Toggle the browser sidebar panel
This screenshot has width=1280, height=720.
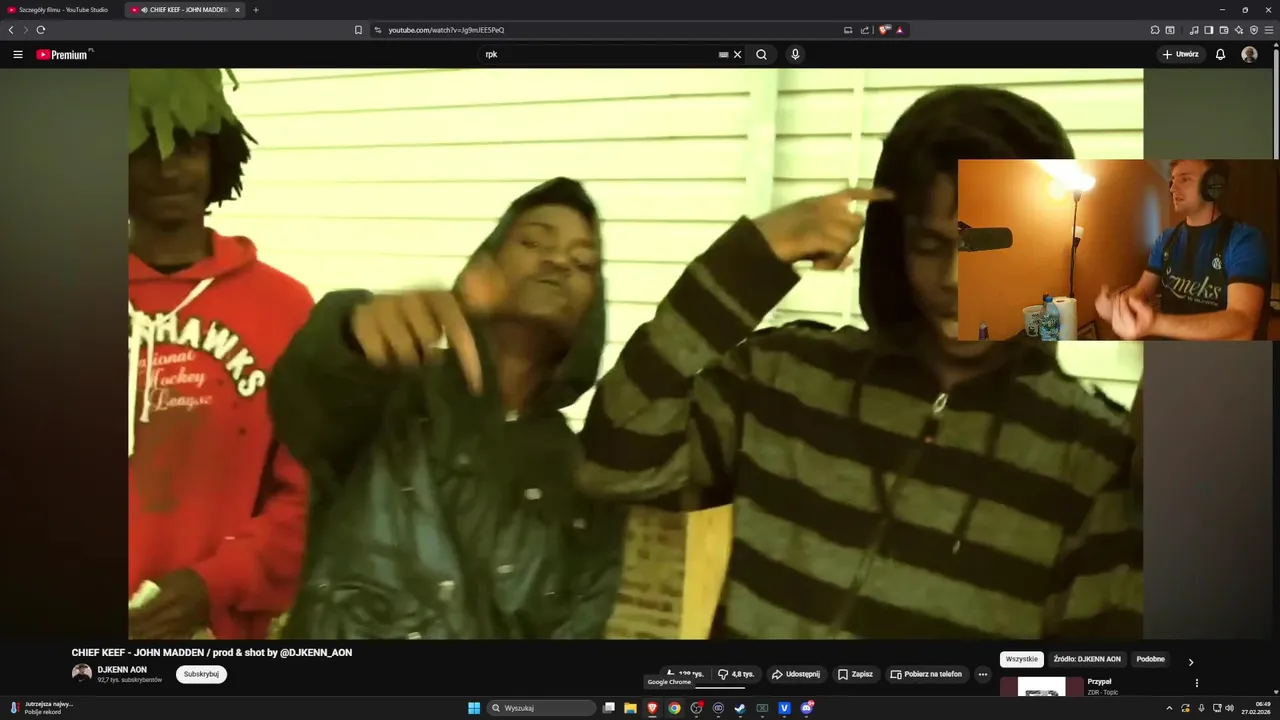(x=1209, y=30)
